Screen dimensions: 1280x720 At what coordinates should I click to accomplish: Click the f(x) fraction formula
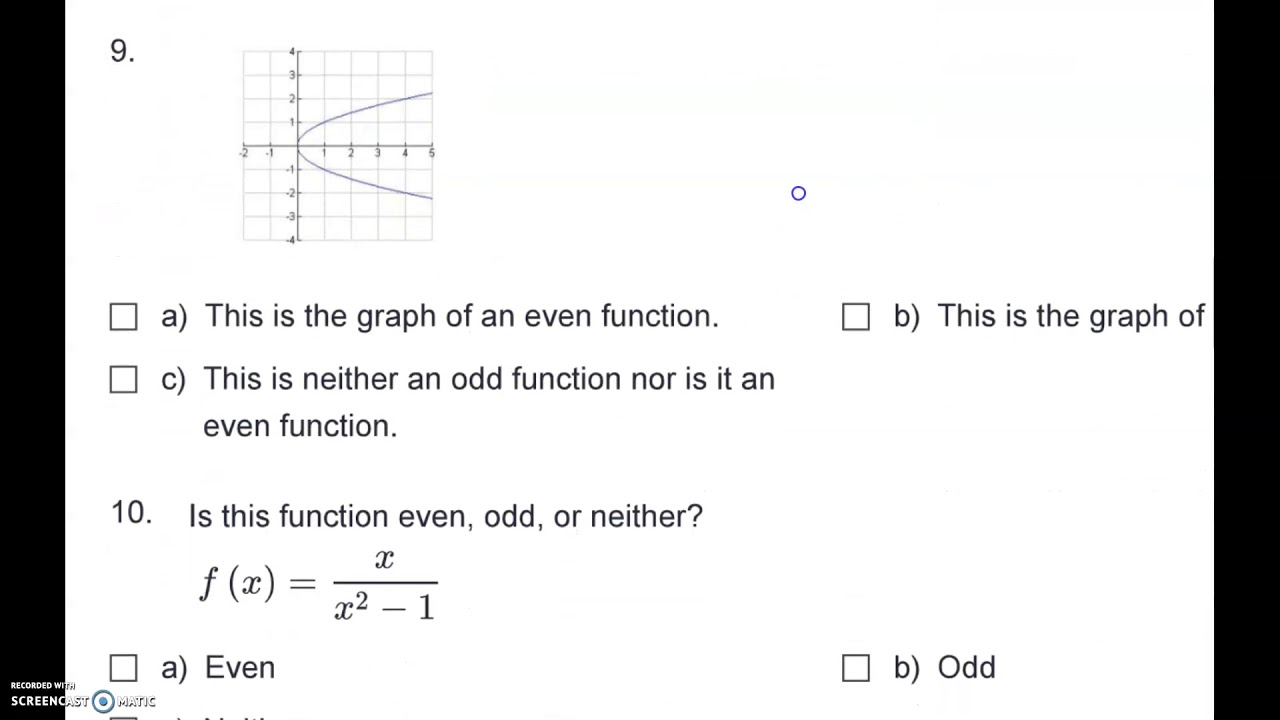coord(320,585)
